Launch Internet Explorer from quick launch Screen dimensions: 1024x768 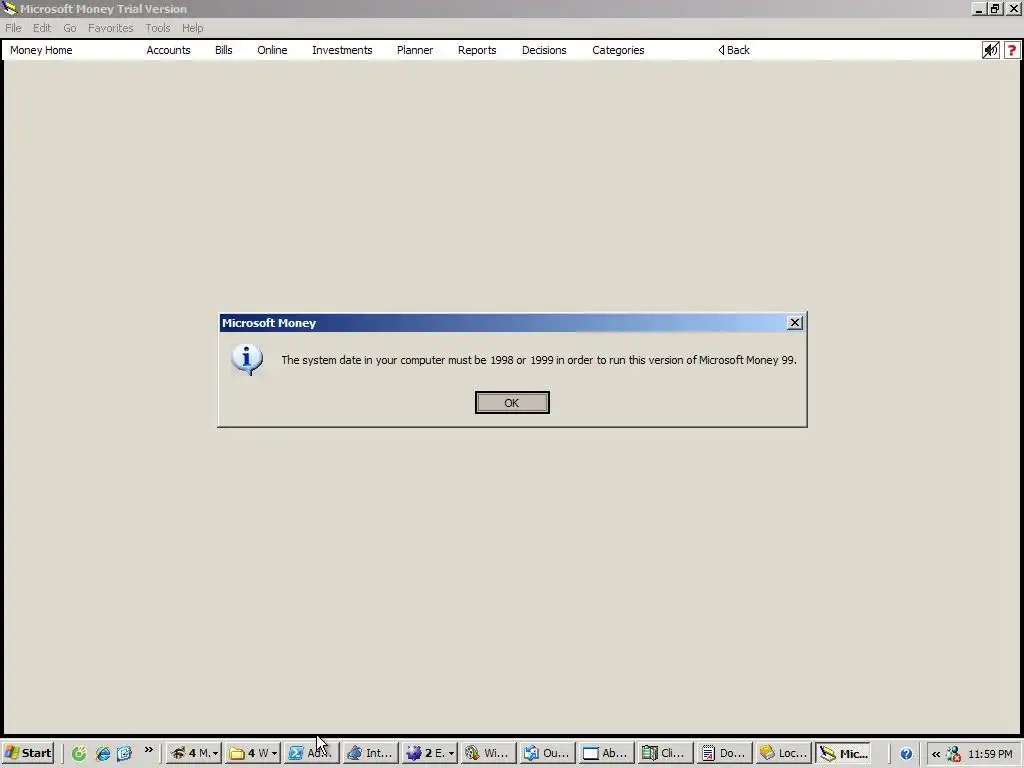pos(103,754)
